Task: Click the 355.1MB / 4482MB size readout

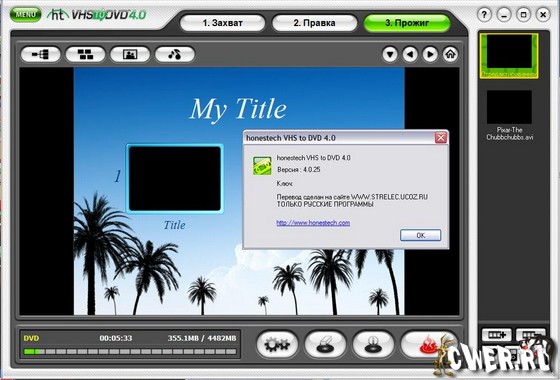Action: pyautogui.click(x=202, y=338)
